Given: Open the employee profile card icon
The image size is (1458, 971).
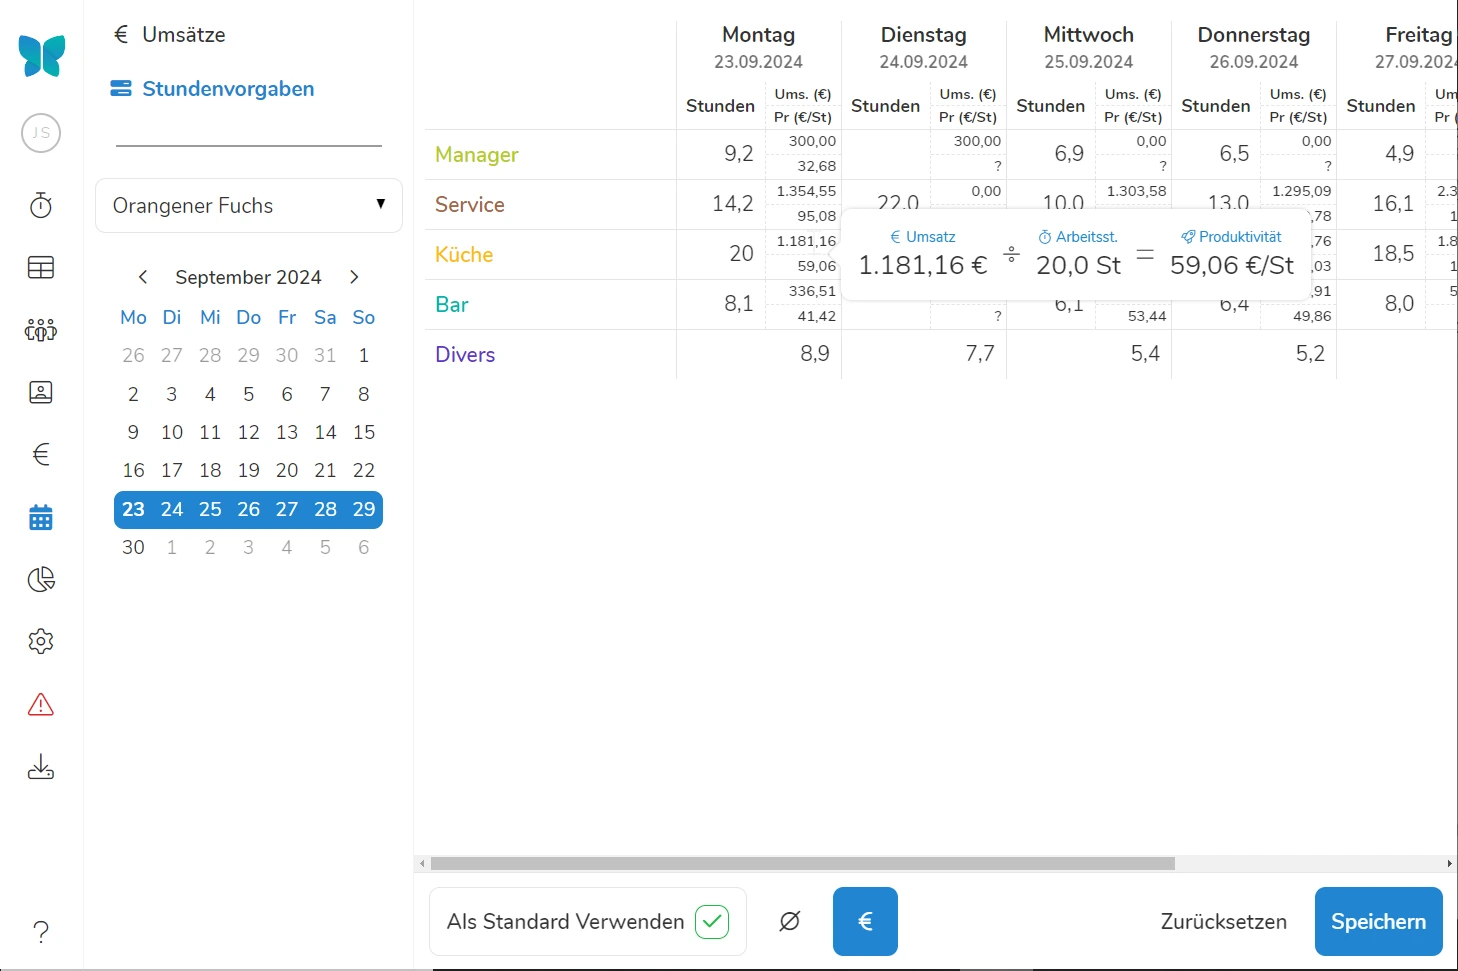Looking at the screenshot, I should click(x=41, y=392).
